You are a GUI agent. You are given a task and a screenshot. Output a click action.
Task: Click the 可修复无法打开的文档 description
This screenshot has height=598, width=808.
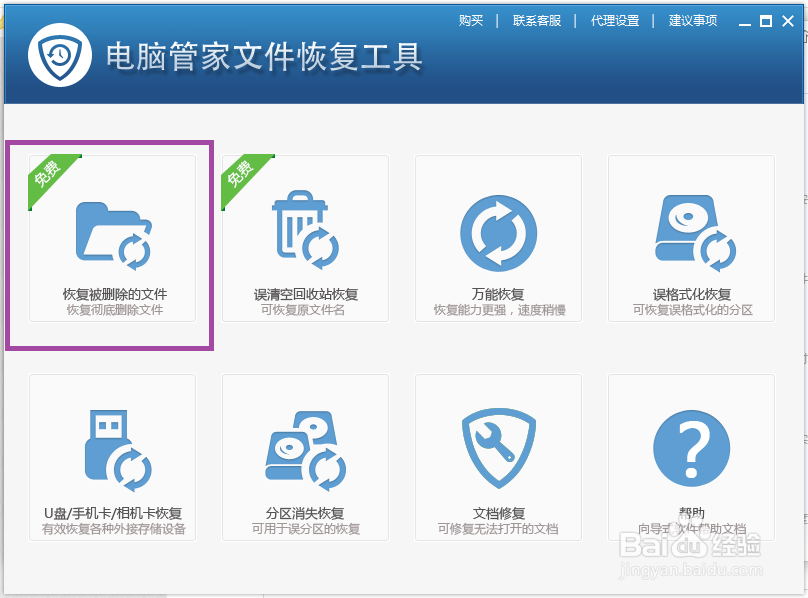(498, 529)
